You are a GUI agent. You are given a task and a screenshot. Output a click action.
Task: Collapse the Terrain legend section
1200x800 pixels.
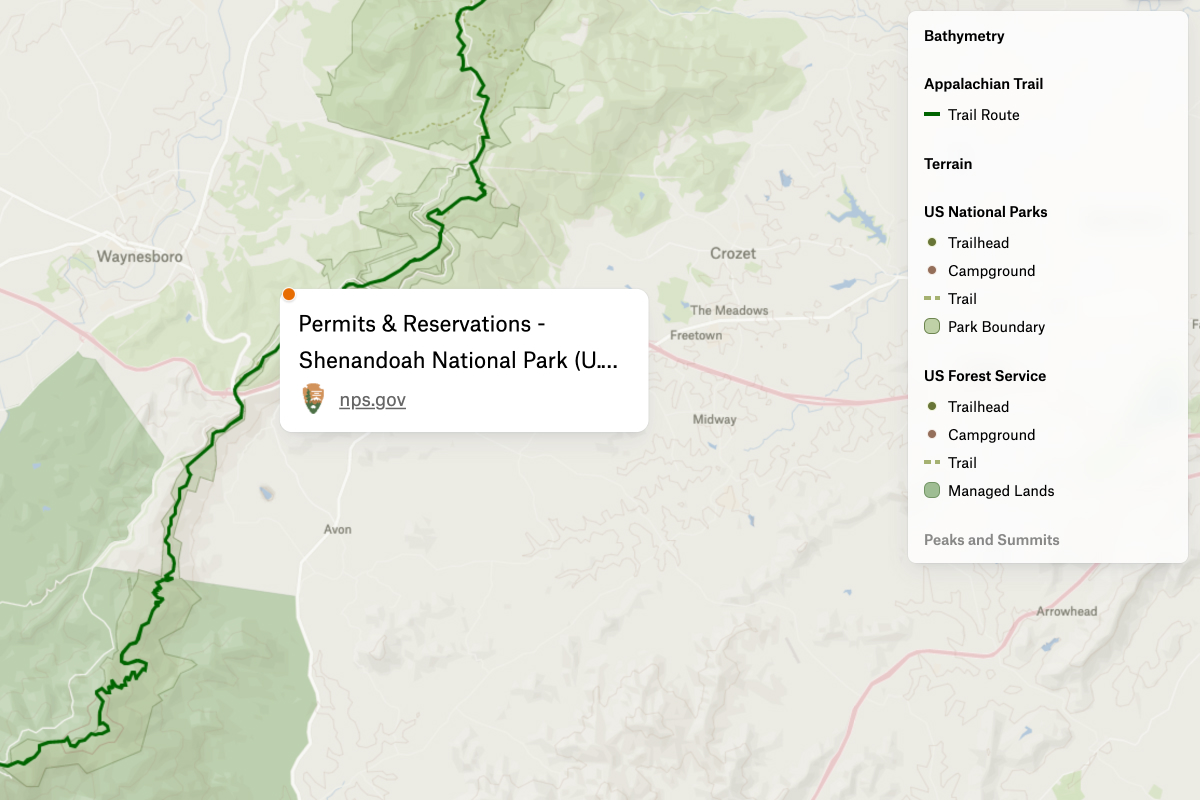coord(947,163)
